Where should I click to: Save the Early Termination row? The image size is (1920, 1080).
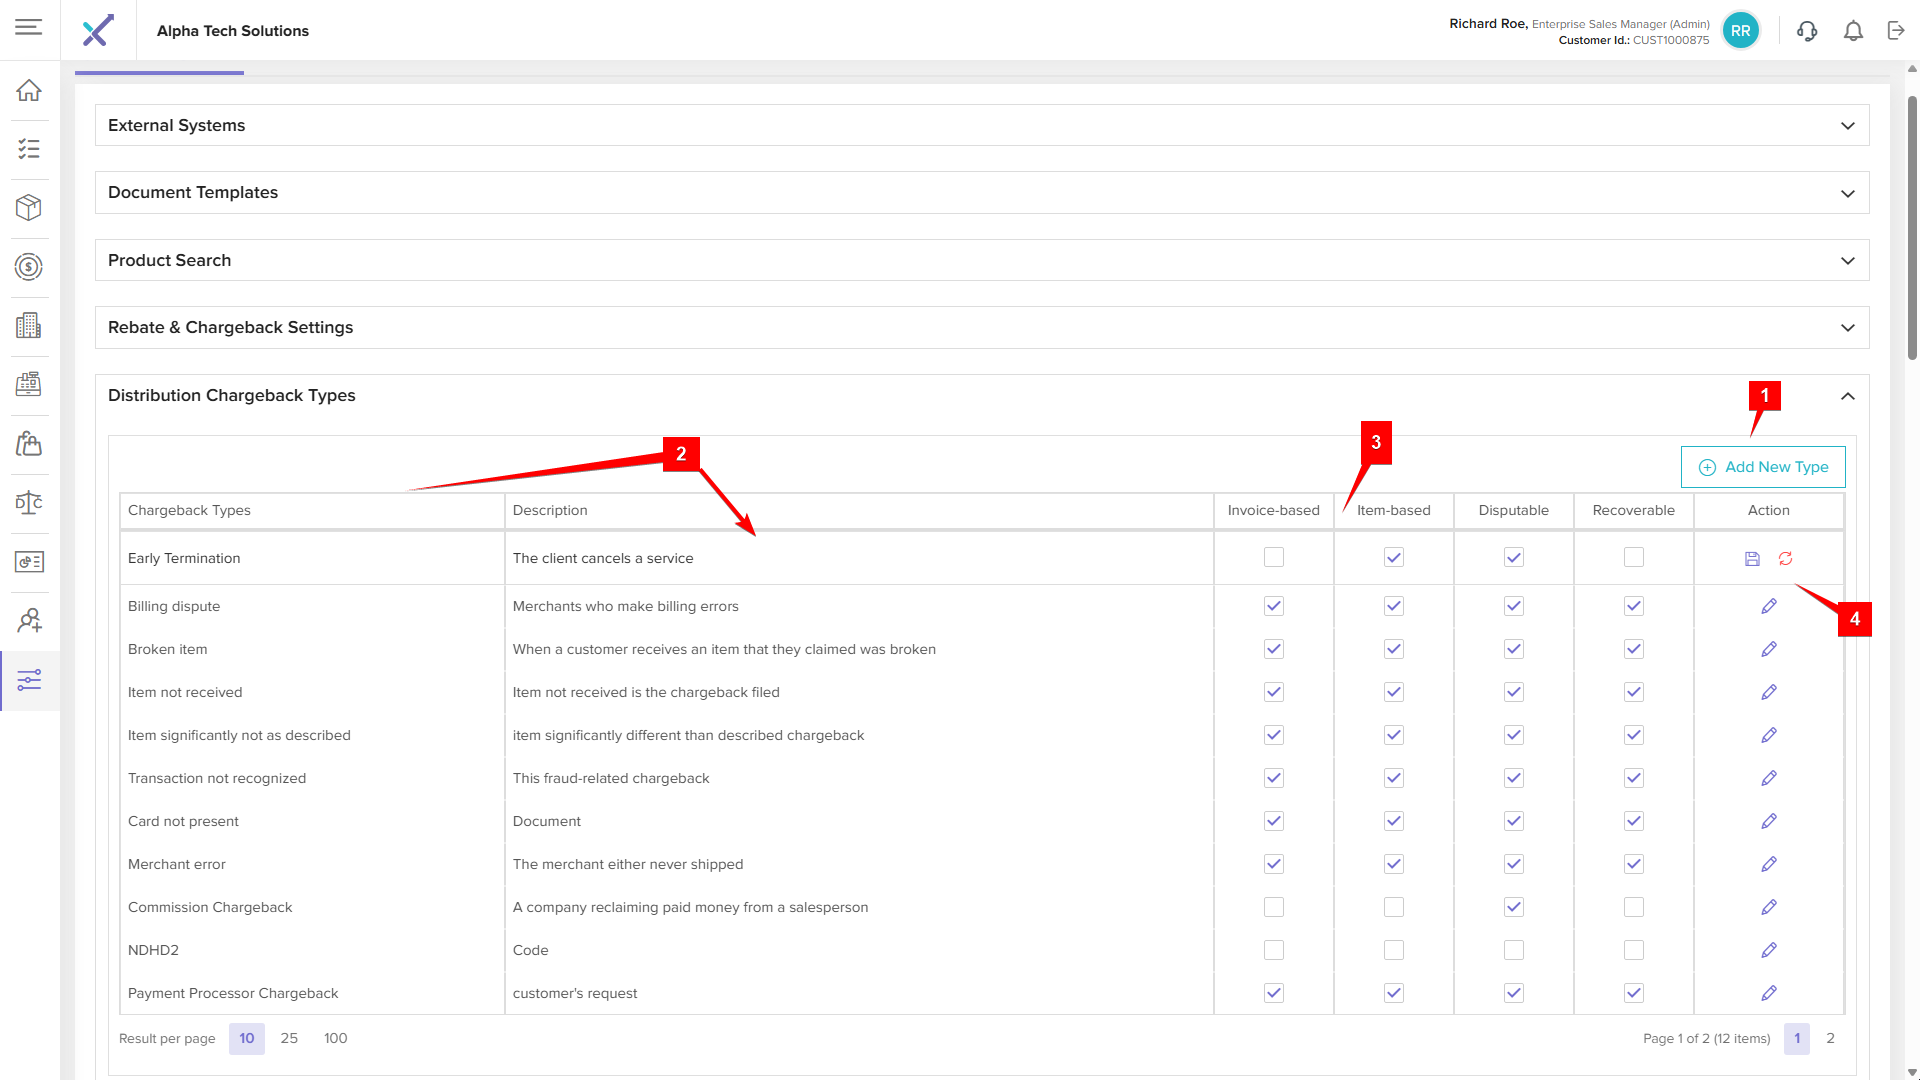coord(1752,559)
